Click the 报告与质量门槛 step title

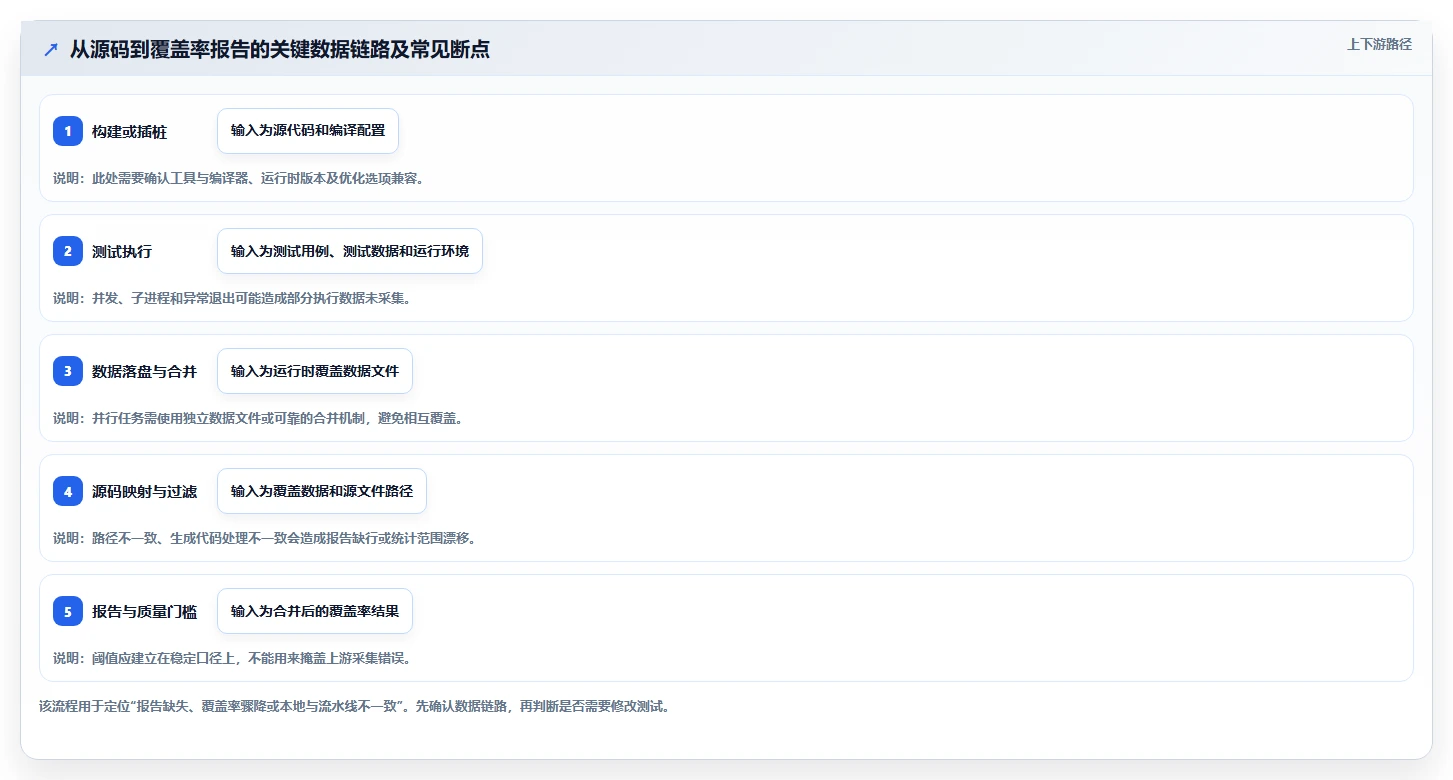tap(144, 612)
